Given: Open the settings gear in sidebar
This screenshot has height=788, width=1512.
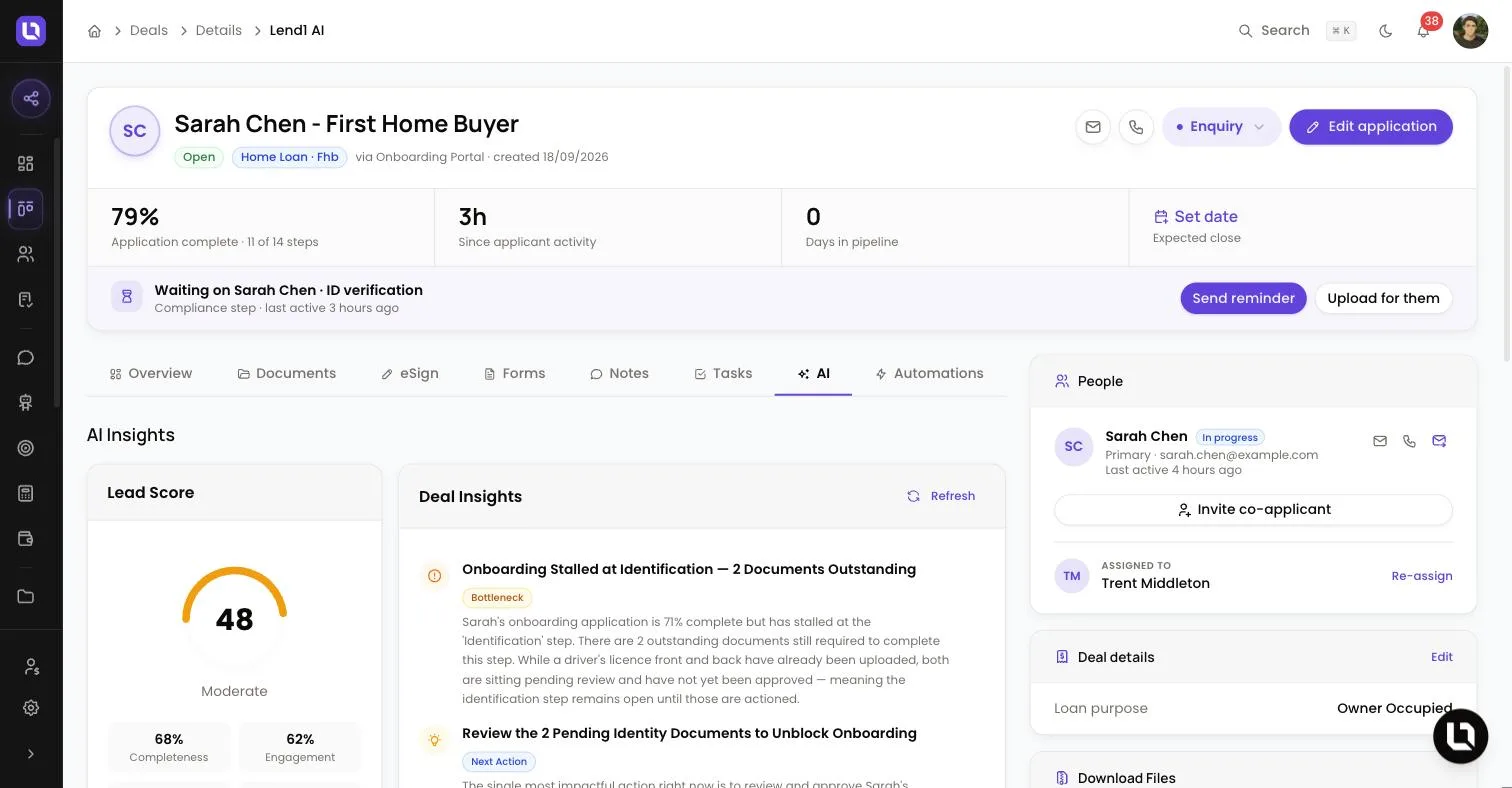Looking at the screenshot, I should [x=31, y=708].
